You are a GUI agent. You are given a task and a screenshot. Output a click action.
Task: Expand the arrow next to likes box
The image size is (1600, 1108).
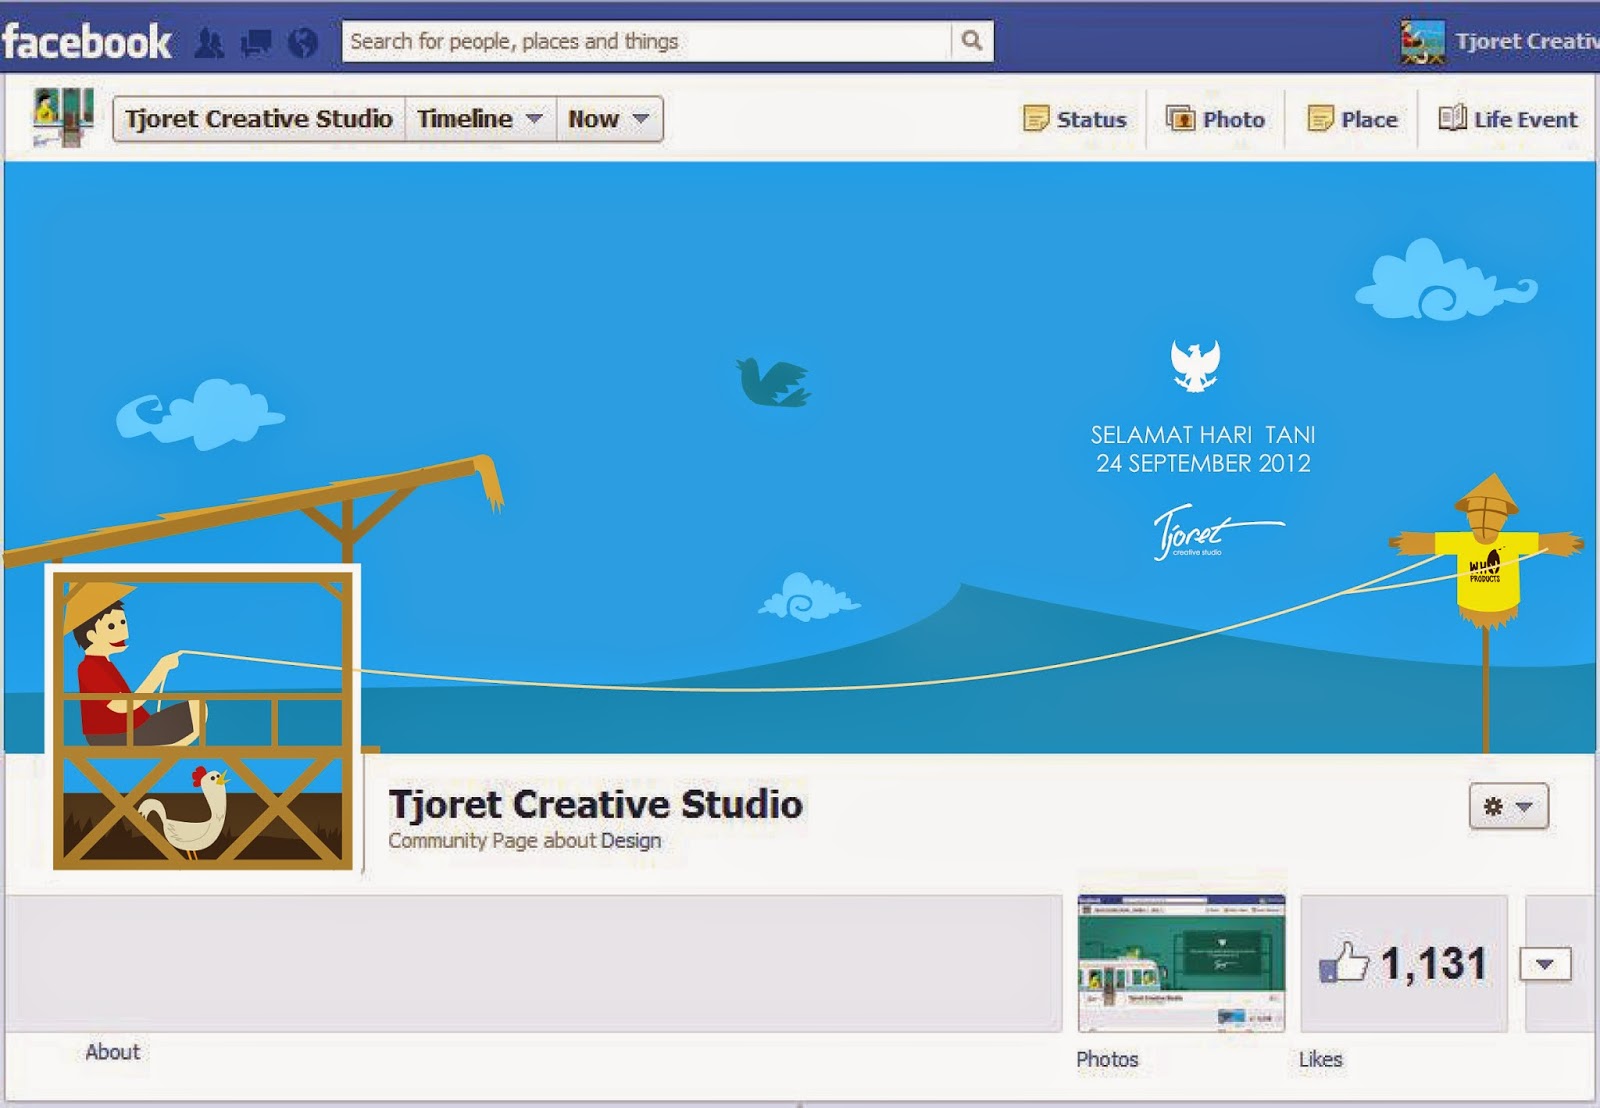click(1545, 964)
